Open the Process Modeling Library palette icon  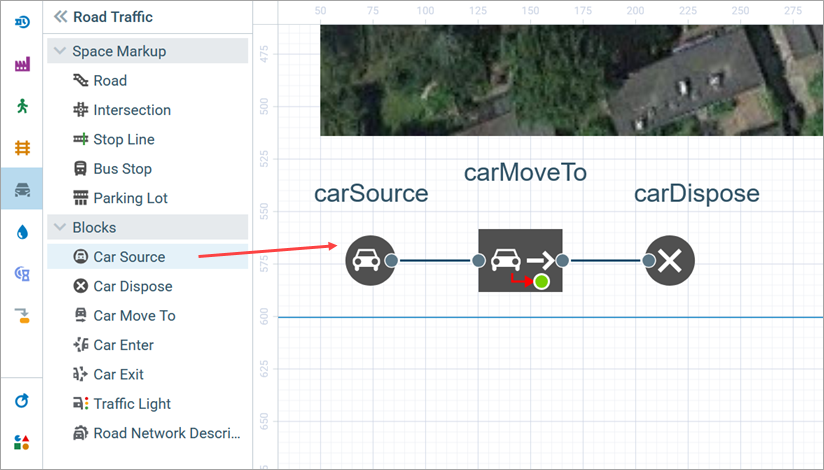click(x=21, y=22)
